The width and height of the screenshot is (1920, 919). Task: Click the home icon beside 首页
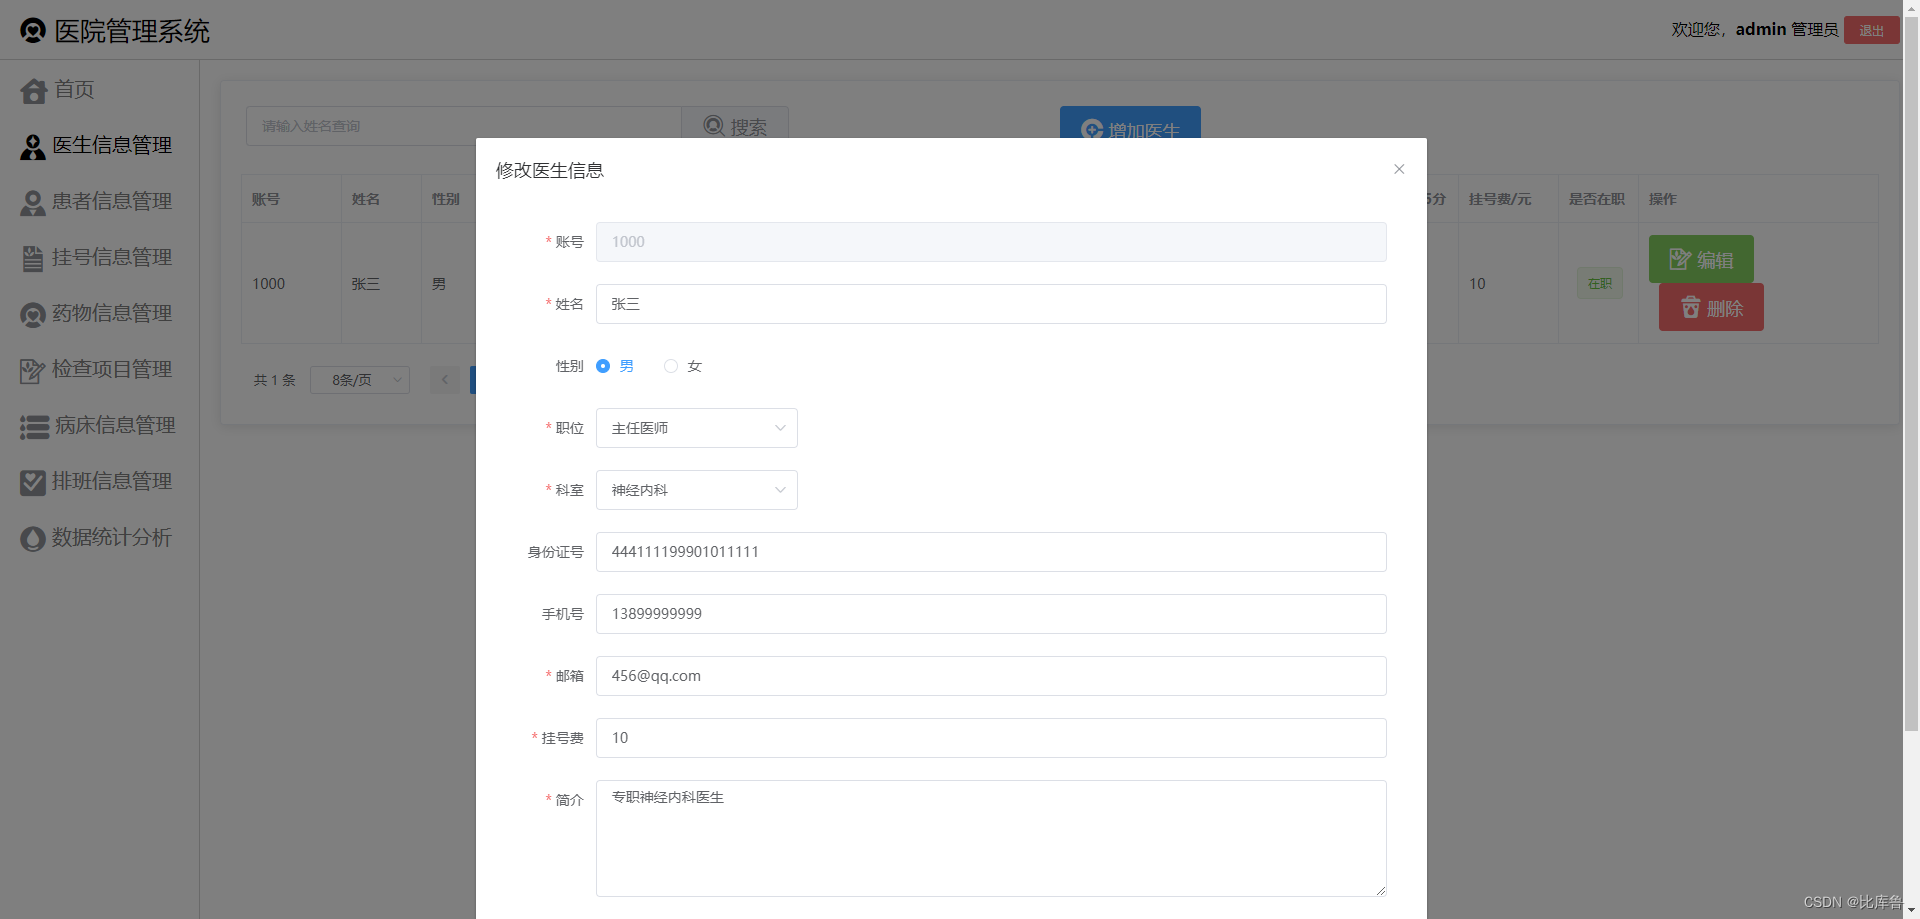(33, 91)
